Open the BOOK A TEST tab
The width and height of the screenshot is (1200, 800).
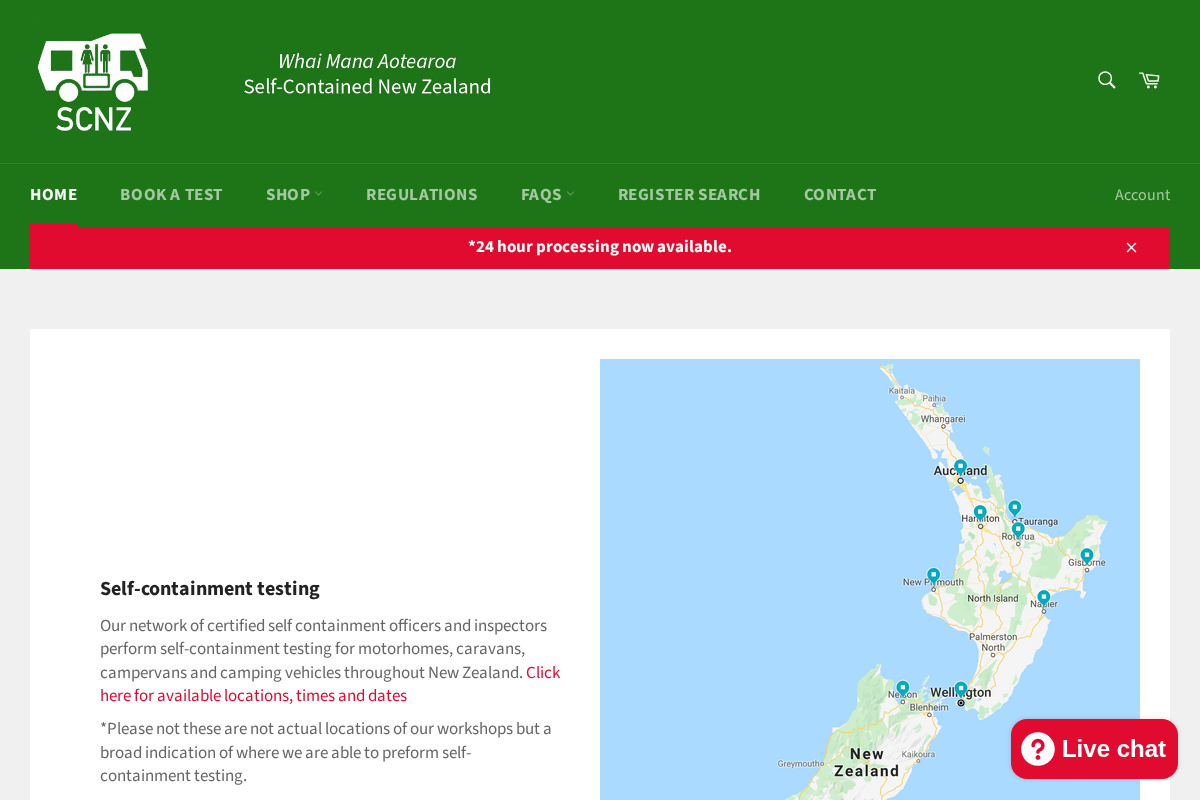(x=171, y=194)
